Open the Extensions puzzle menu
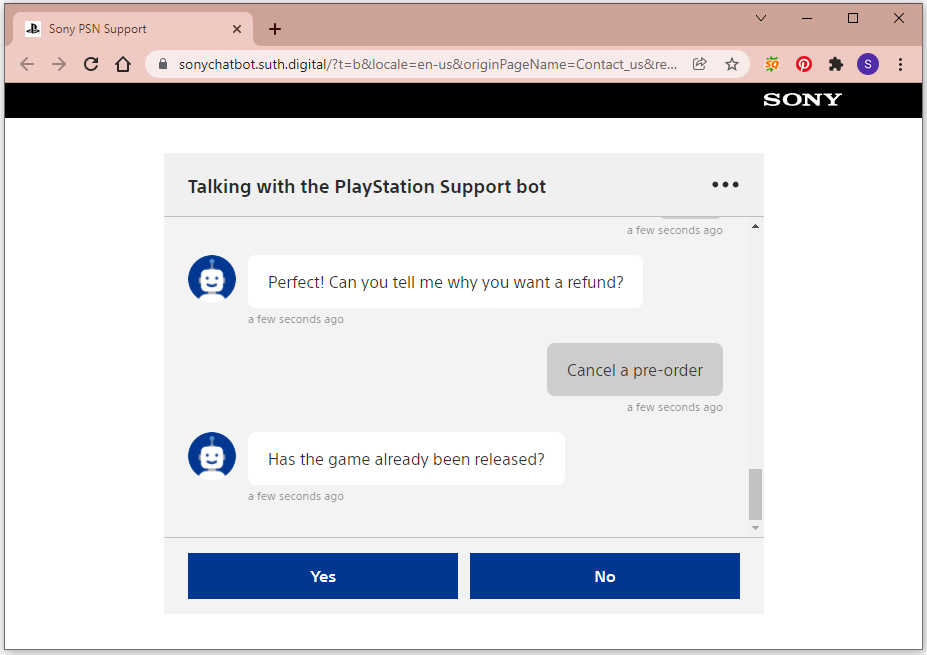Image resolution: width=927 pixels, height=655 pixels. click(x=835, y=64)
